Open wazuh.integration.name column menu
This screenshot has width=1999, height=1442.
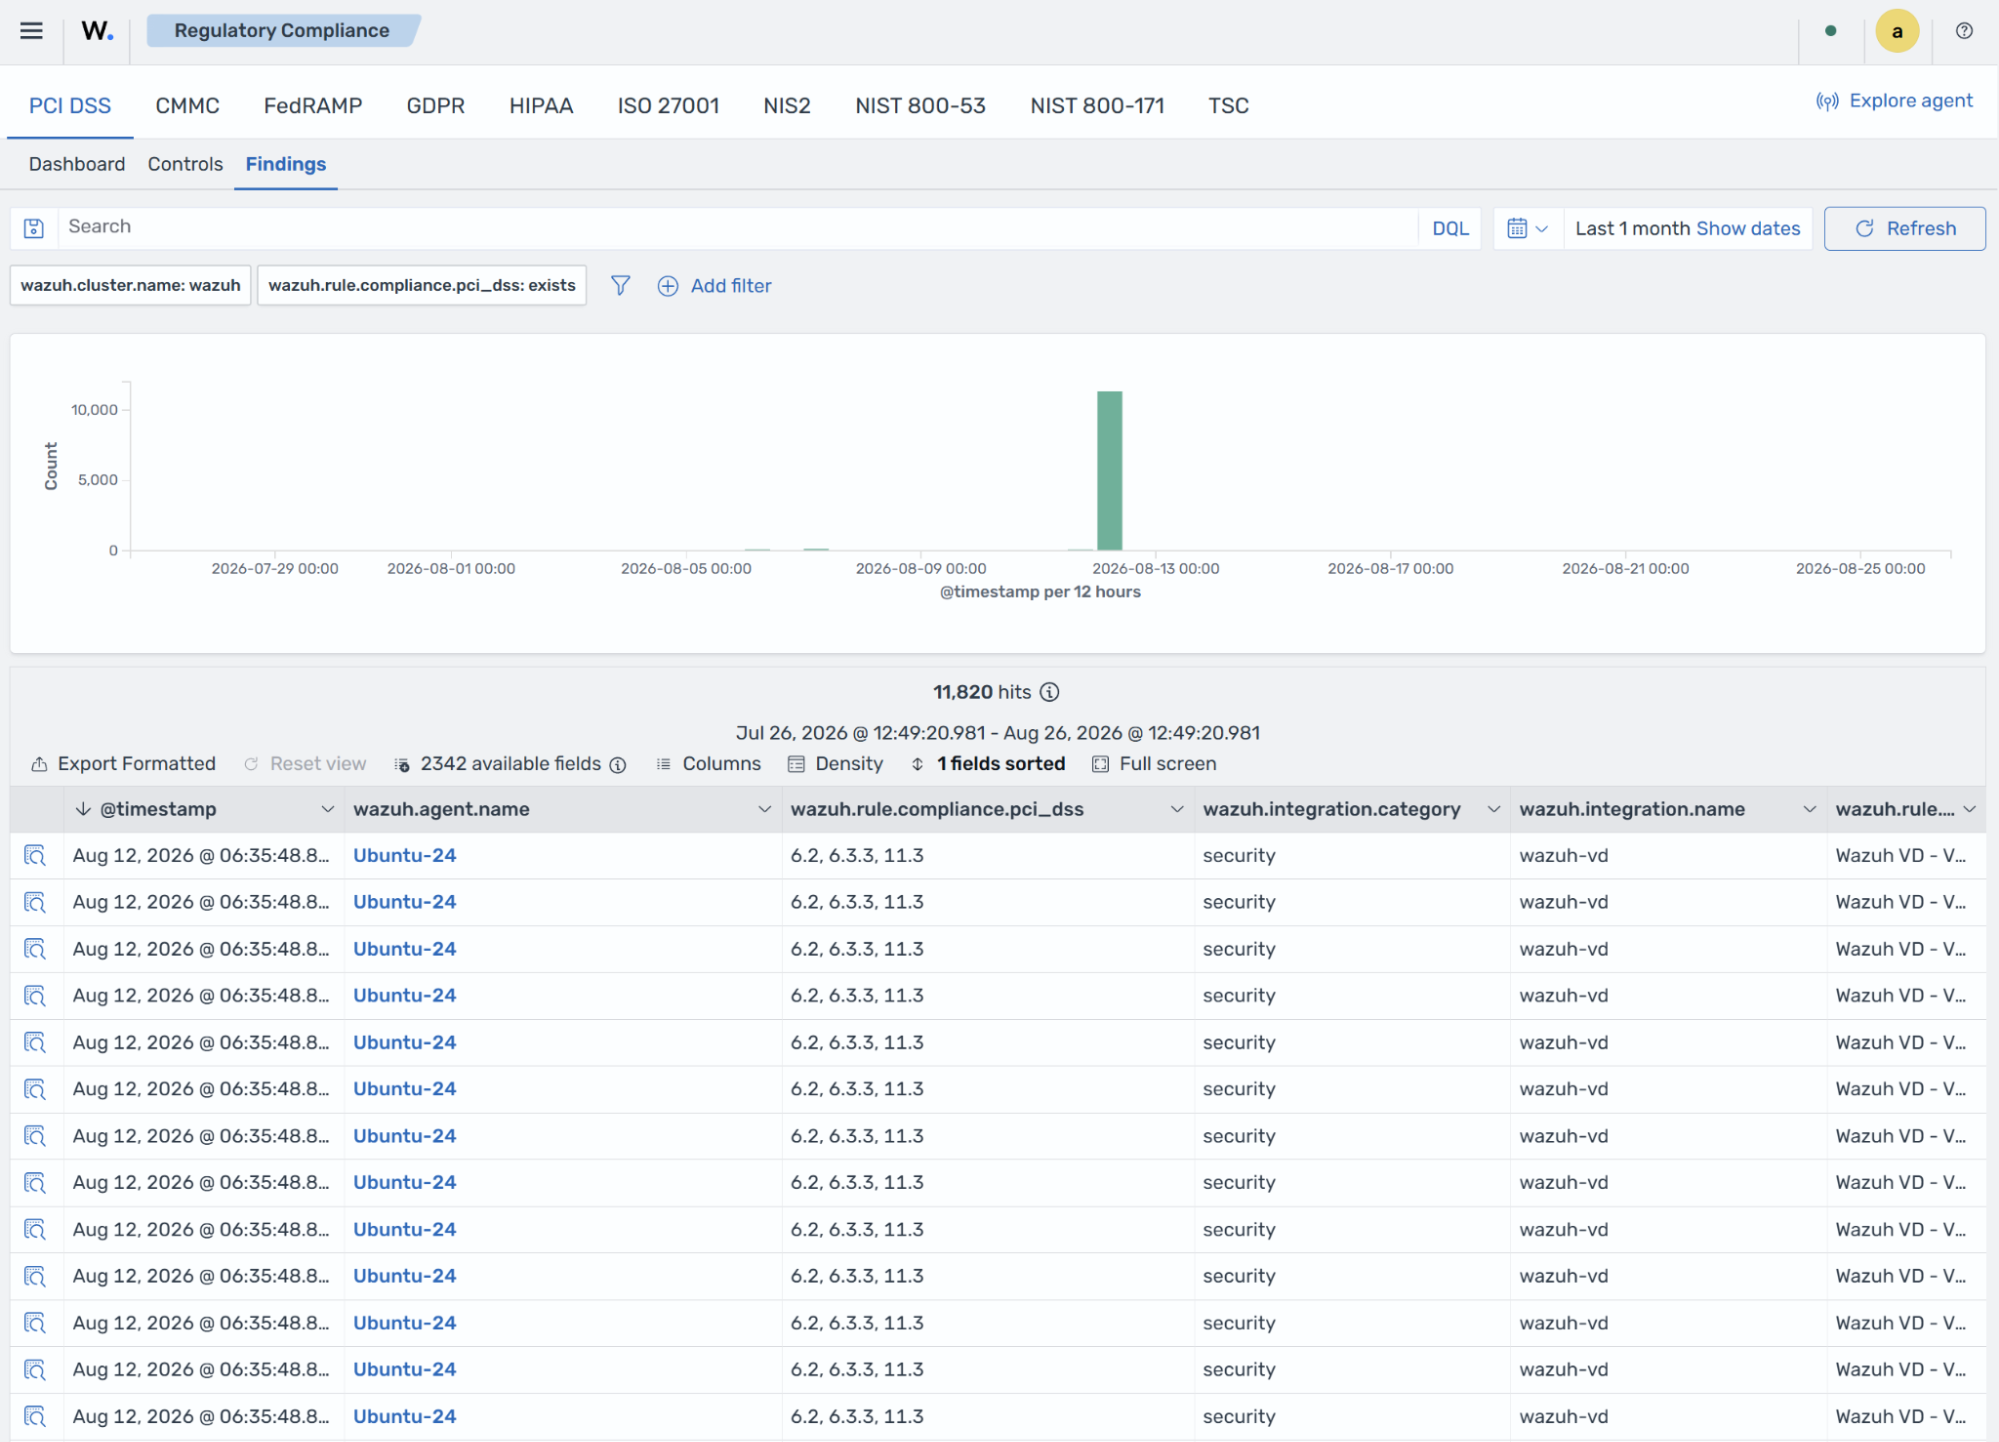click(x=1809, y=810)
